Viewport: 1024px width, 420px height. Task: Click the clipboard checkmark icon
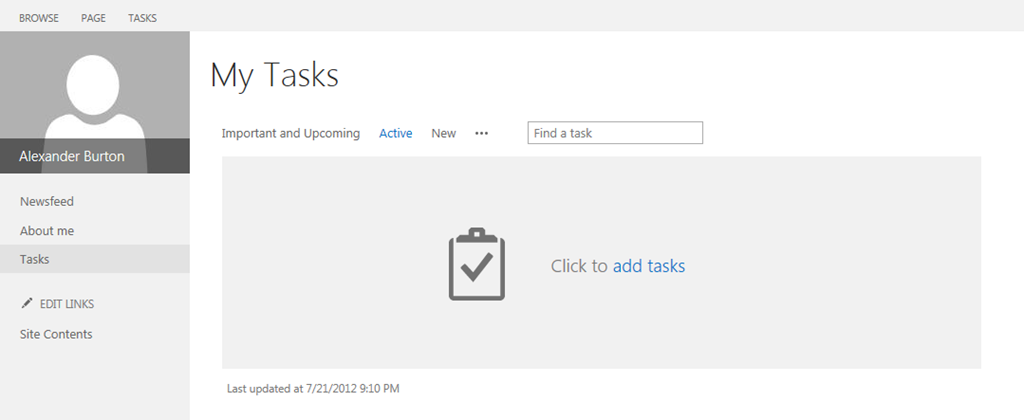point(477,264)
